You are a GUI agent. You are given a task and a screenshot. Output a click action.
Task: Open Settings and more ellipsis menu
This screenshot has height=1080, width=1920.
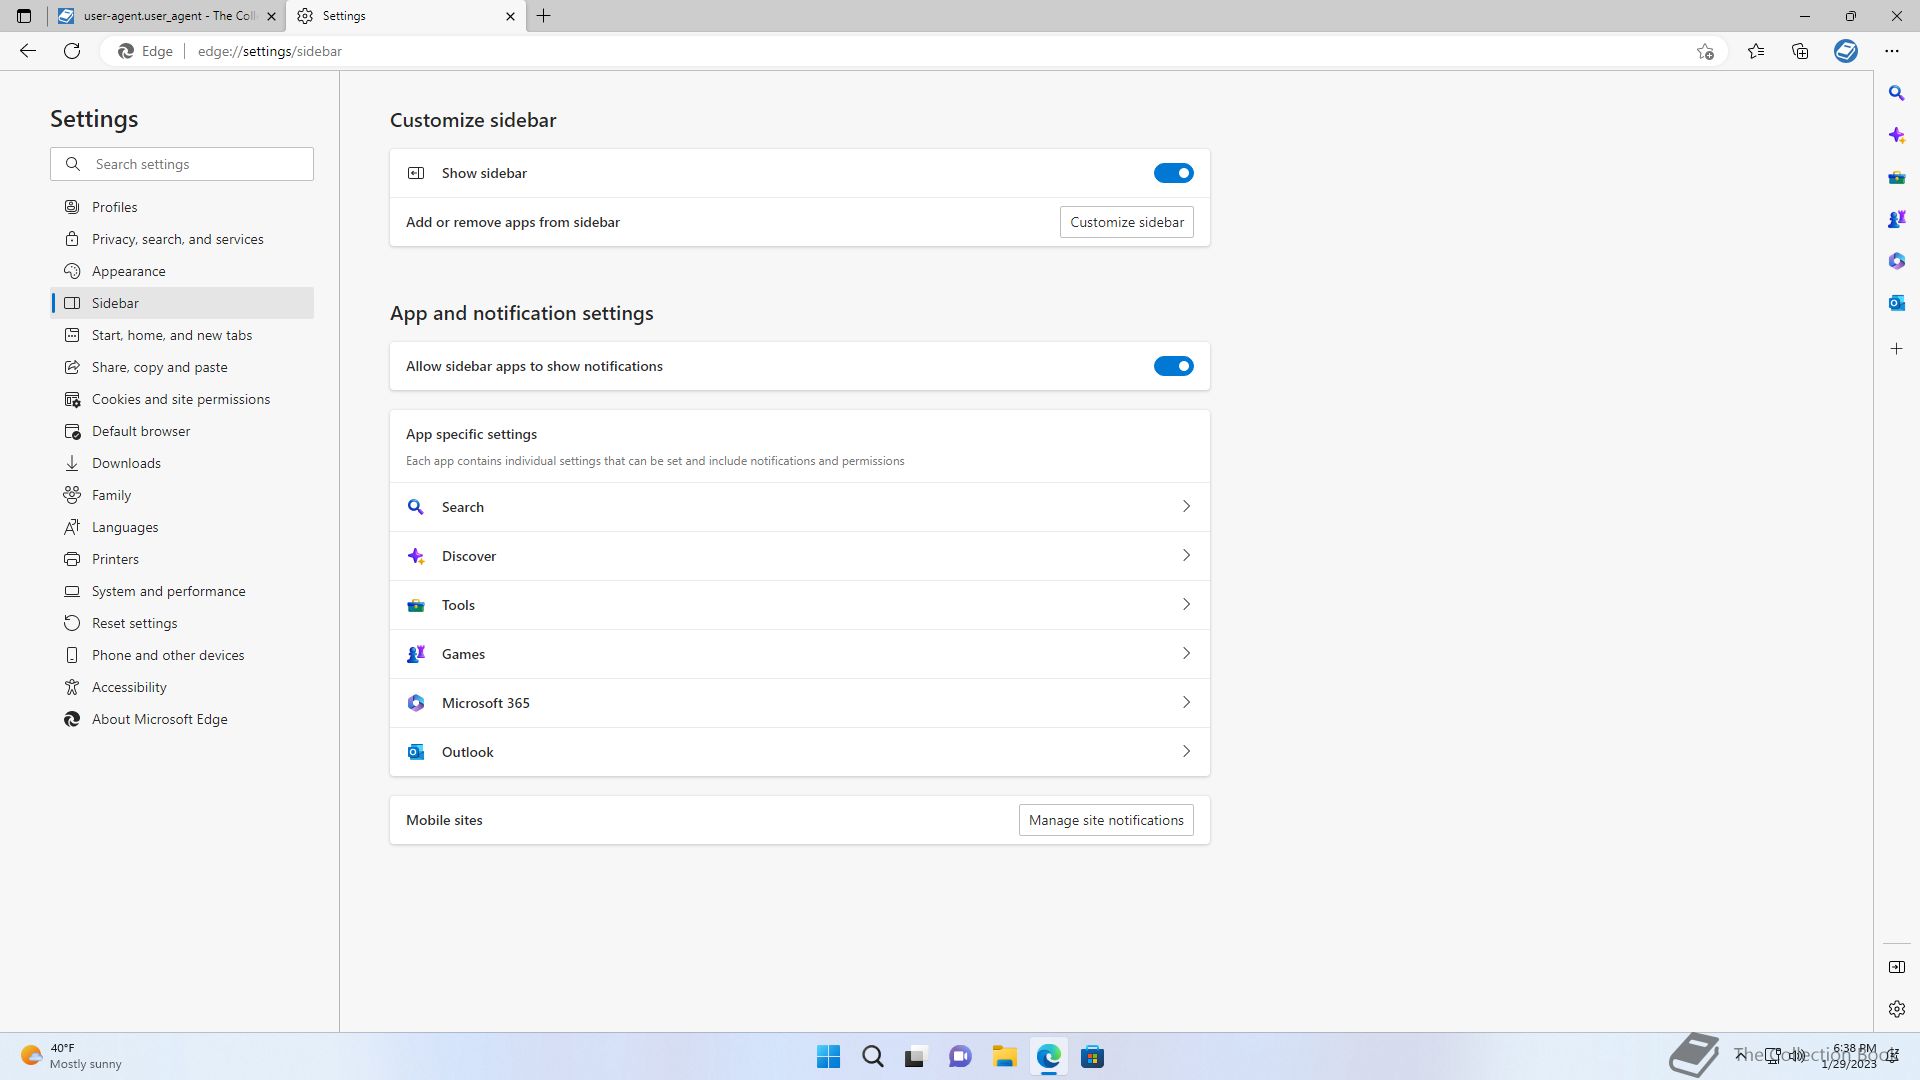coord(1891,51)
